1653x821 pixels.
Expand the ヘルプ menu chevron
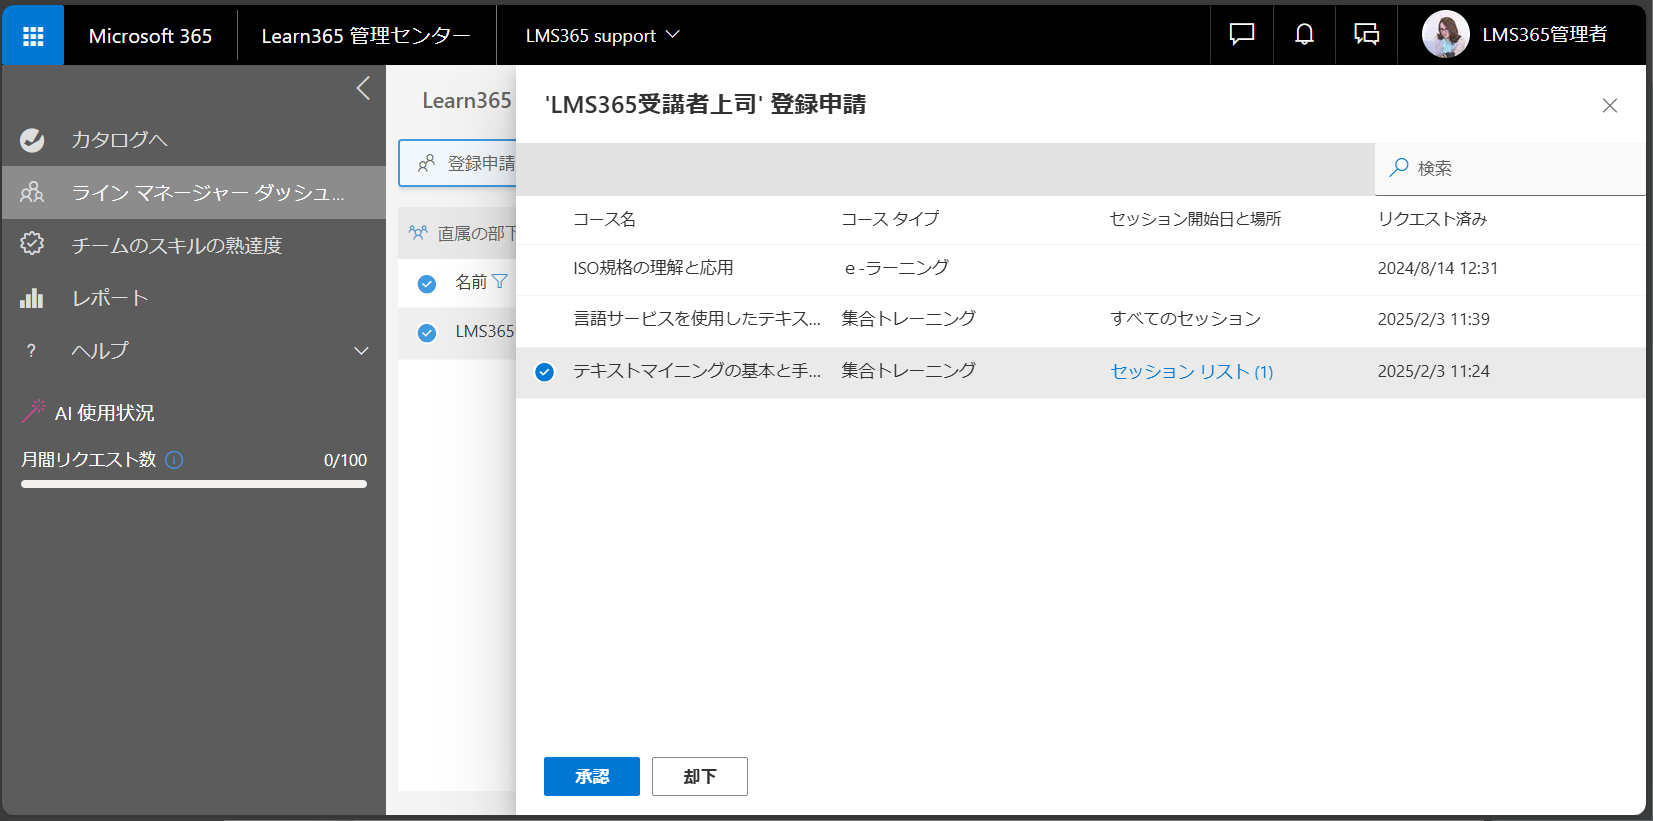361,351
